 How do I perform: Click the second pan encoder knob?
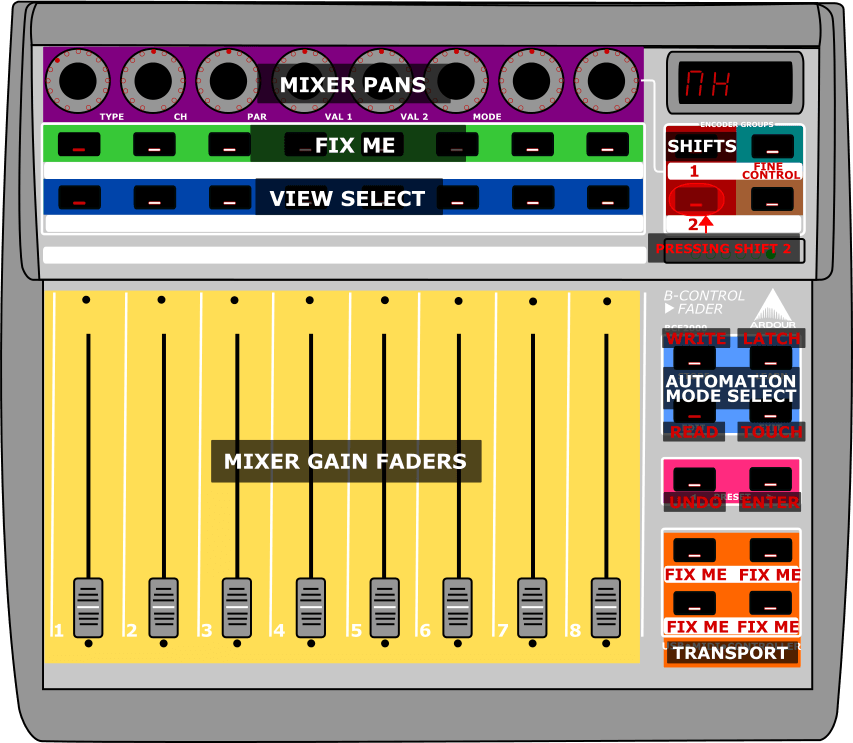tap(153, 81)
